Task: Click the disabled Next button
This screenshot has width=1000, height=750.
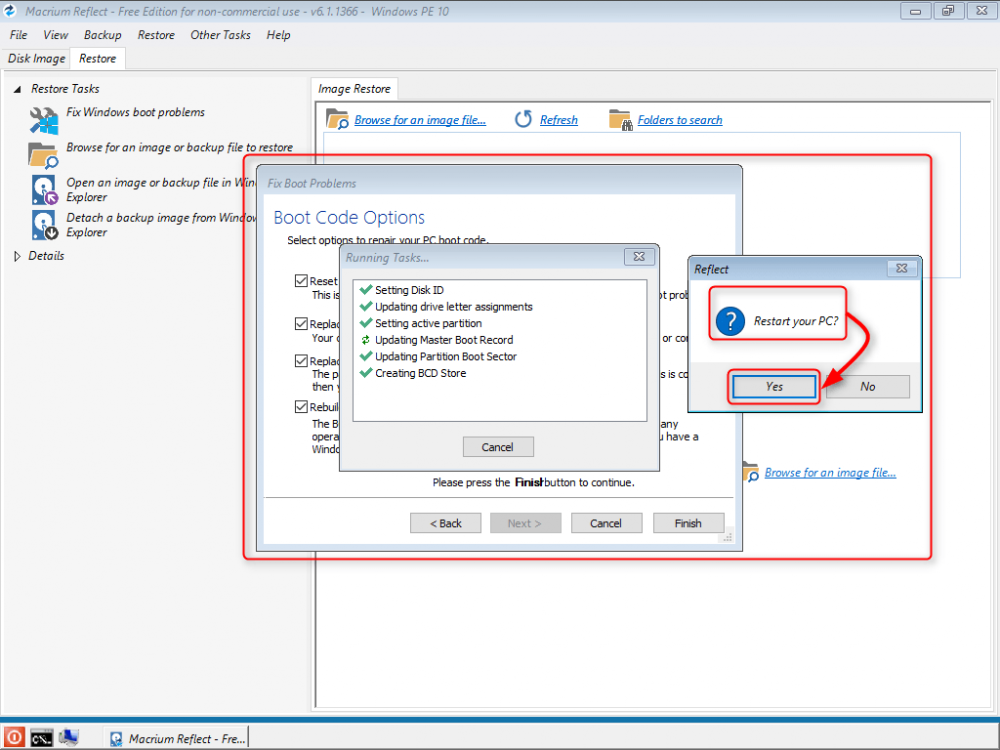Action: 525,523
